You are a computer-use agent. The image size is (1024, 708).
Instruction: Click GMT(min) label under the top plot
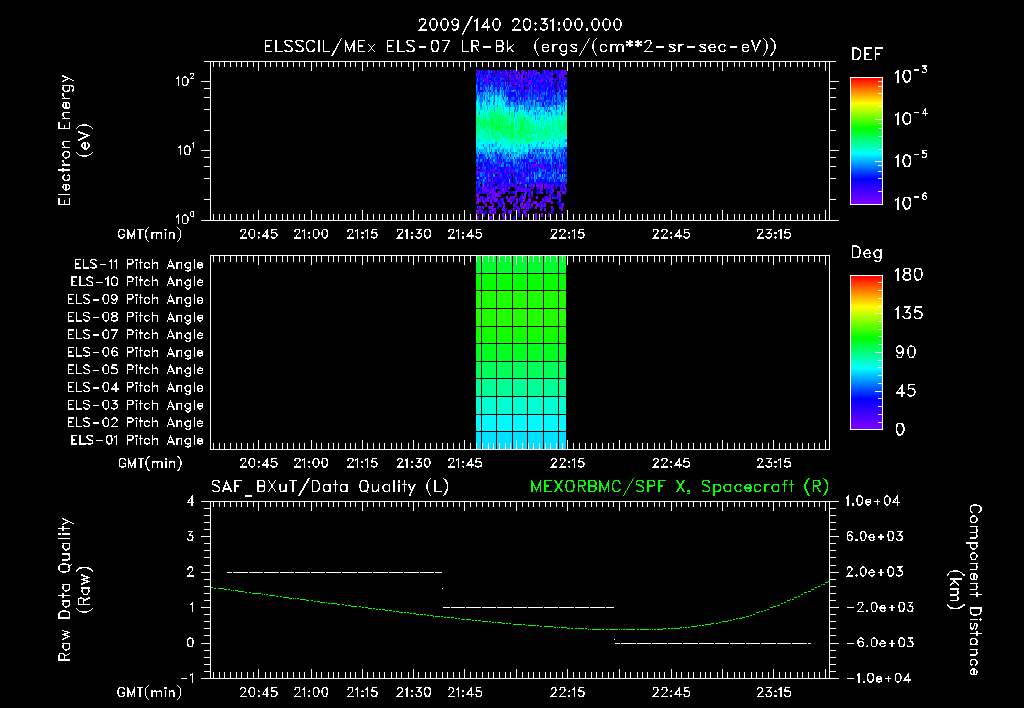coord(150,234)
